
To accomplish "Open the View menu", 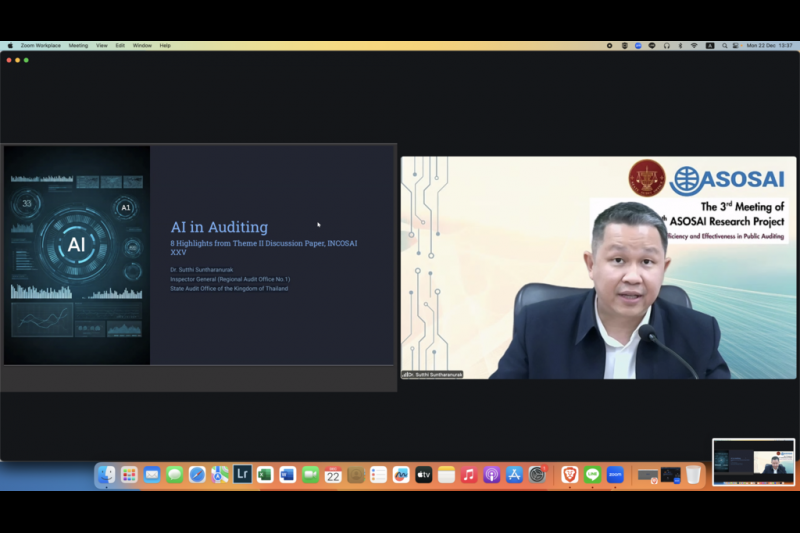I will [x=101, y=46].
